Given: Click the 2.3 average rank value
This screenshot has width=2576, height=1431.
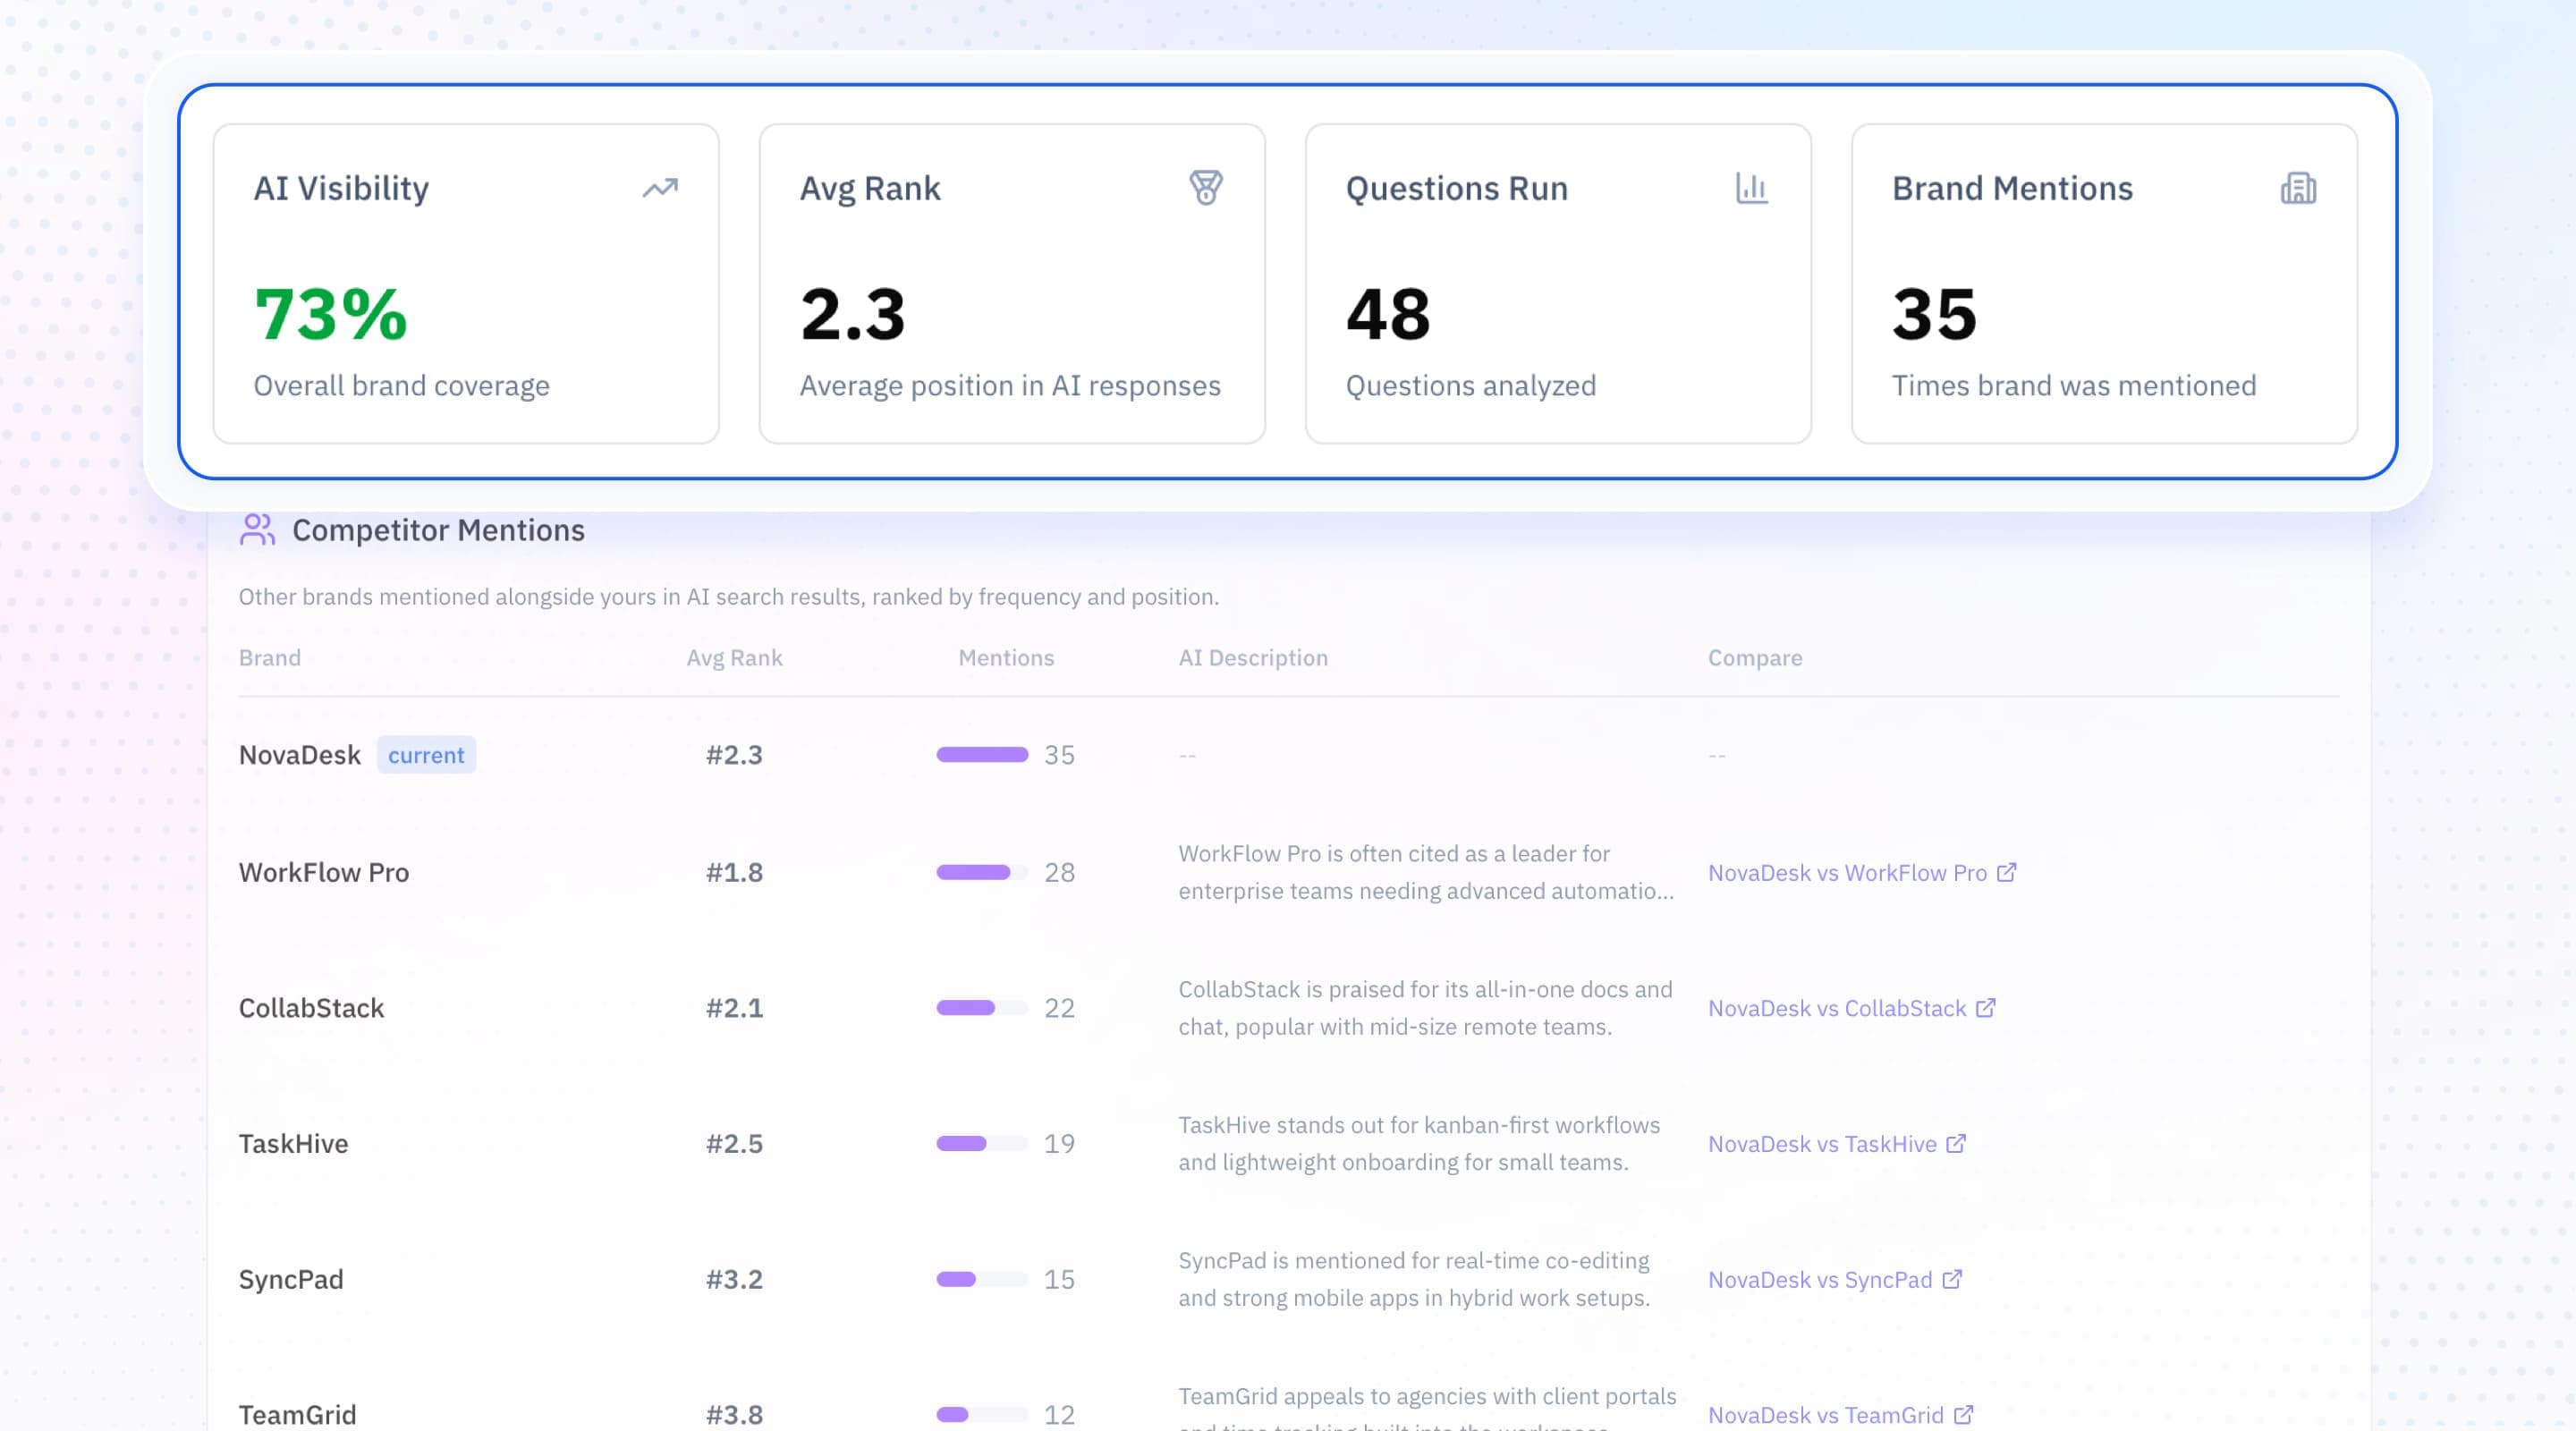Looking at the screenshot, I should [853, 314].
